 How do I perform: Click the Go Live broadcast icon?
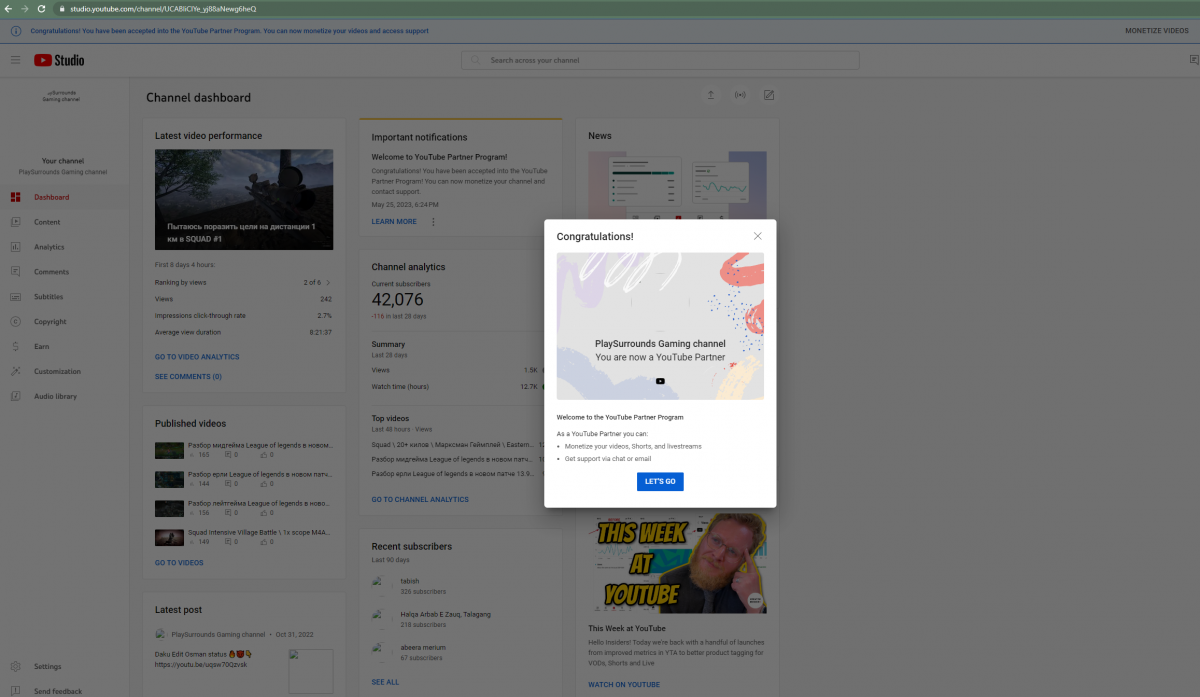pyautogui.click(x=740, y=96)
